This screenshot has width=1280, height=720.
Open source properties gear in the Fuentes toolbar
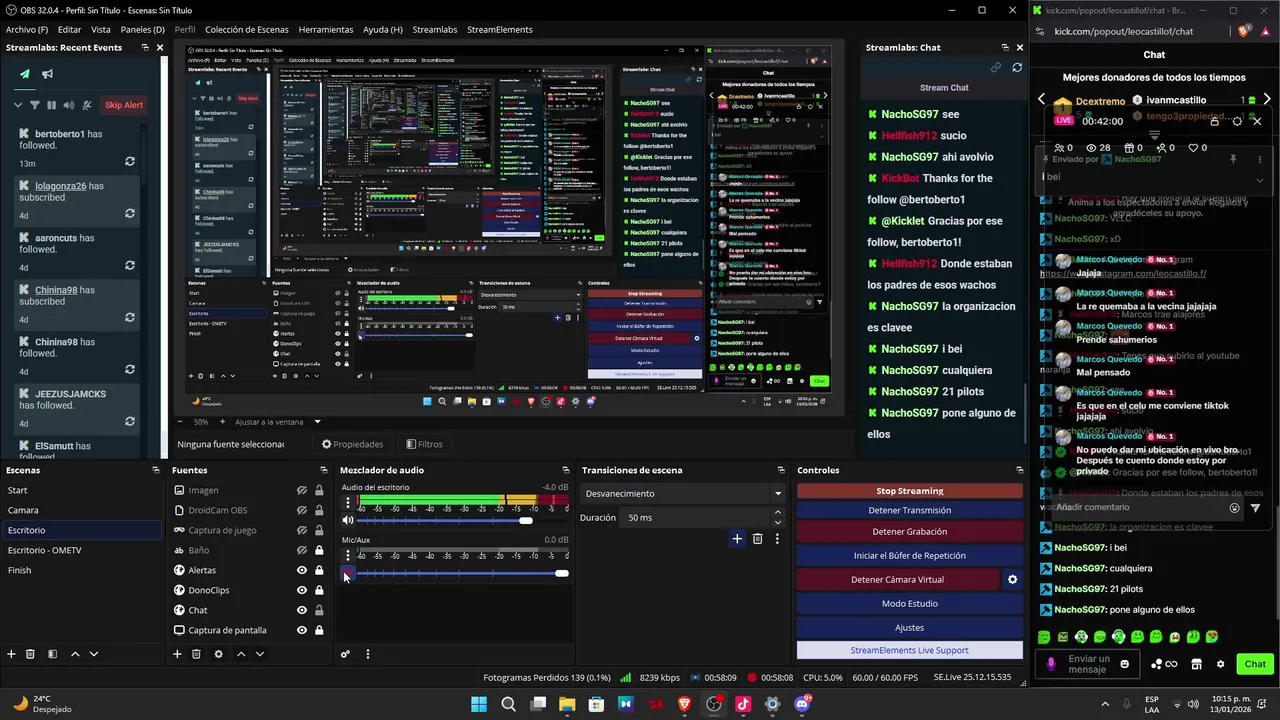click(218, 654)
